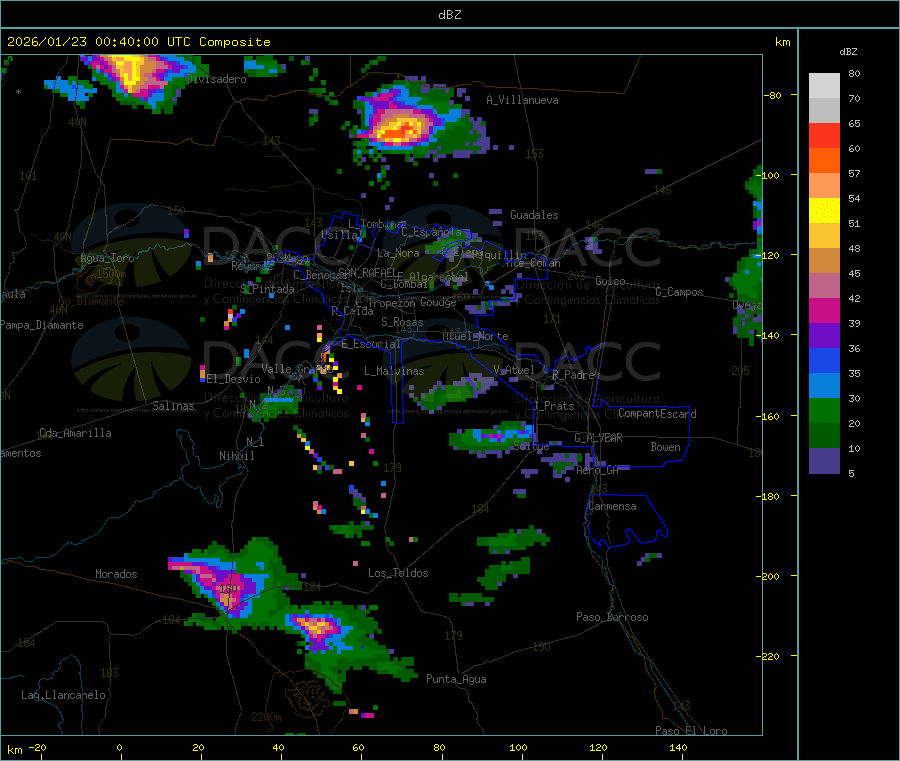
Task: Click the Punta_Agua location label
Action: coord(456,679)
